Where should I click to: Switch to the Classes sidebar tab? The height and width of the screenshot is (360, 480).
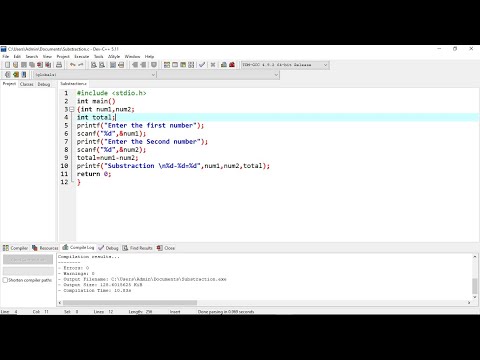pyautogui.click(x=27, y=84)
